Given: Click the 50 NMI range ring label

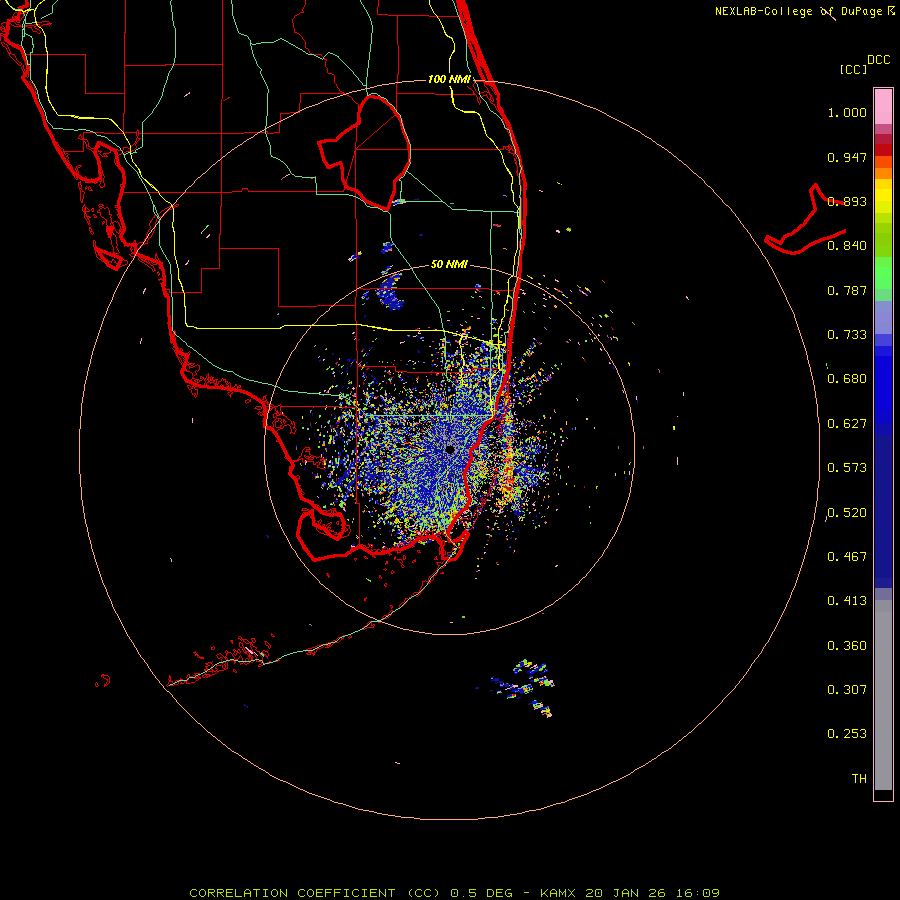Looking at the screenshot, I should (449, 264).
